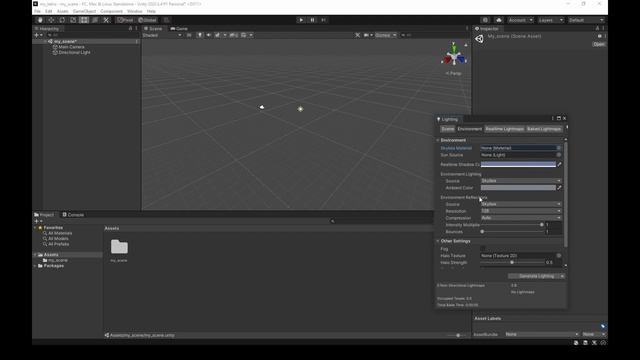Open the Default layout dropdown

point(586,20)
